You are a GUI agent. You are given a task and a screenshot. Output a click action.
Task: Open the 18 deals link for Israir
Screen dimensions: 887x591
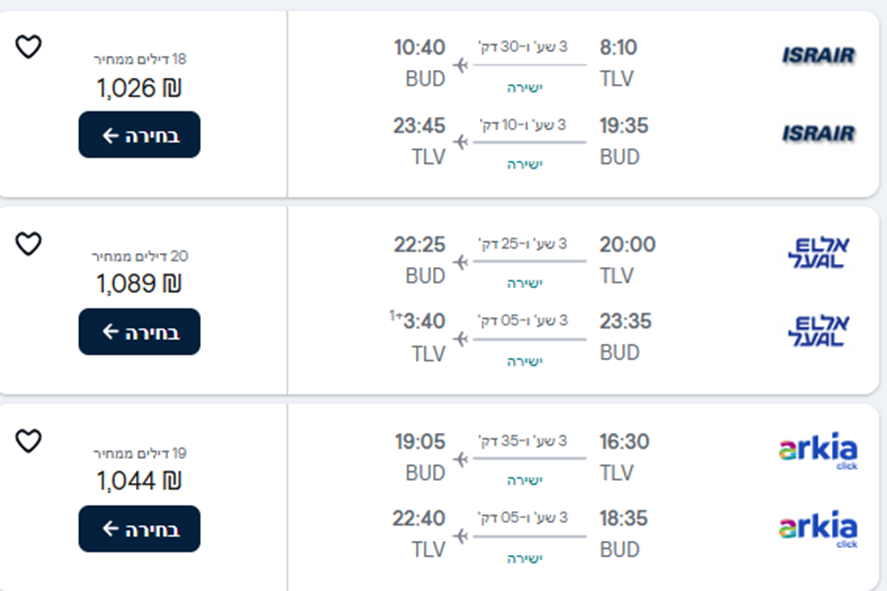139,59
